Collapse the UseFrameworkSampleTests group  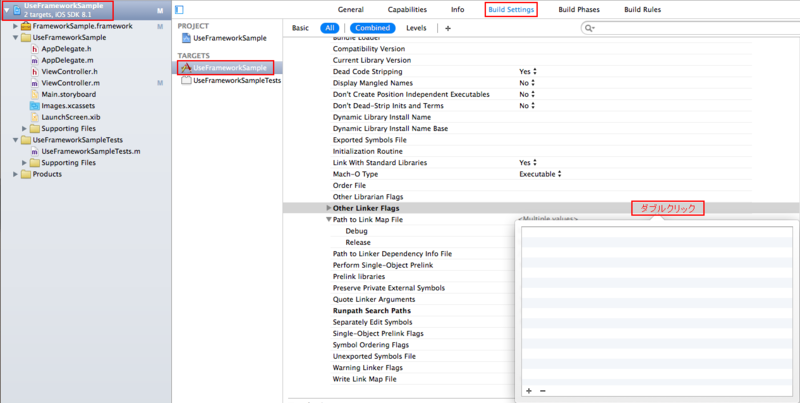point(16,140)
